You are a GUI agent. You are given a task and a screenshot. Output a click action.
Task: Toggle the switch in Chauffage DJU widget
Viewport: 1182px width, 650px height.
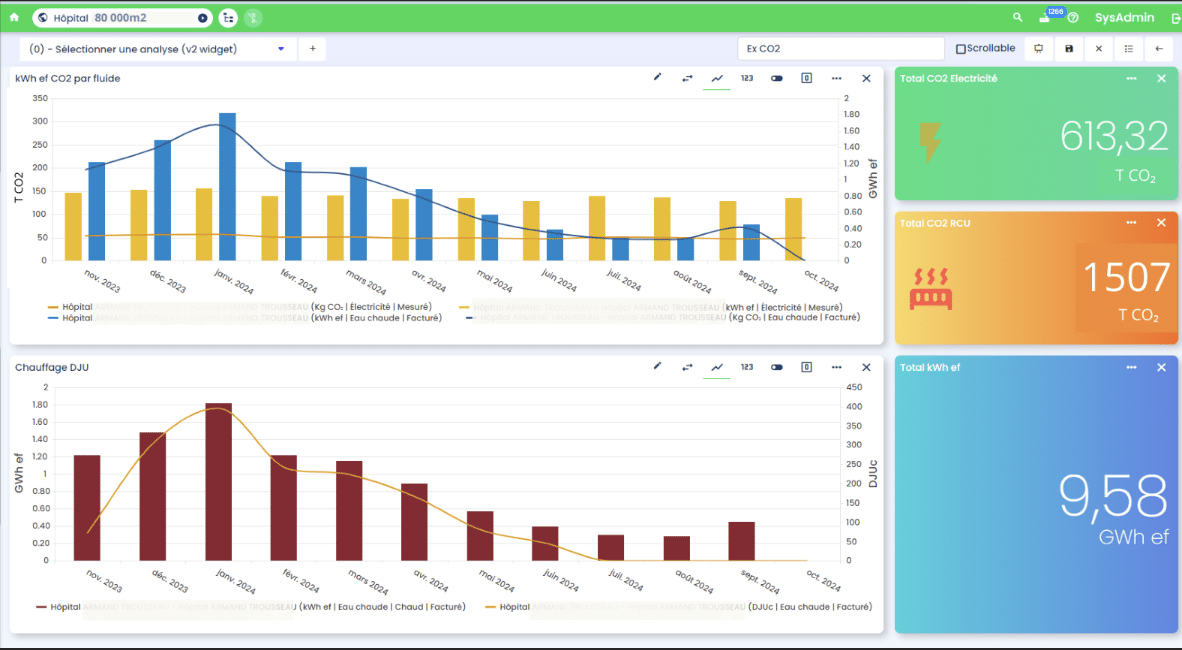(x=777, y=367)
